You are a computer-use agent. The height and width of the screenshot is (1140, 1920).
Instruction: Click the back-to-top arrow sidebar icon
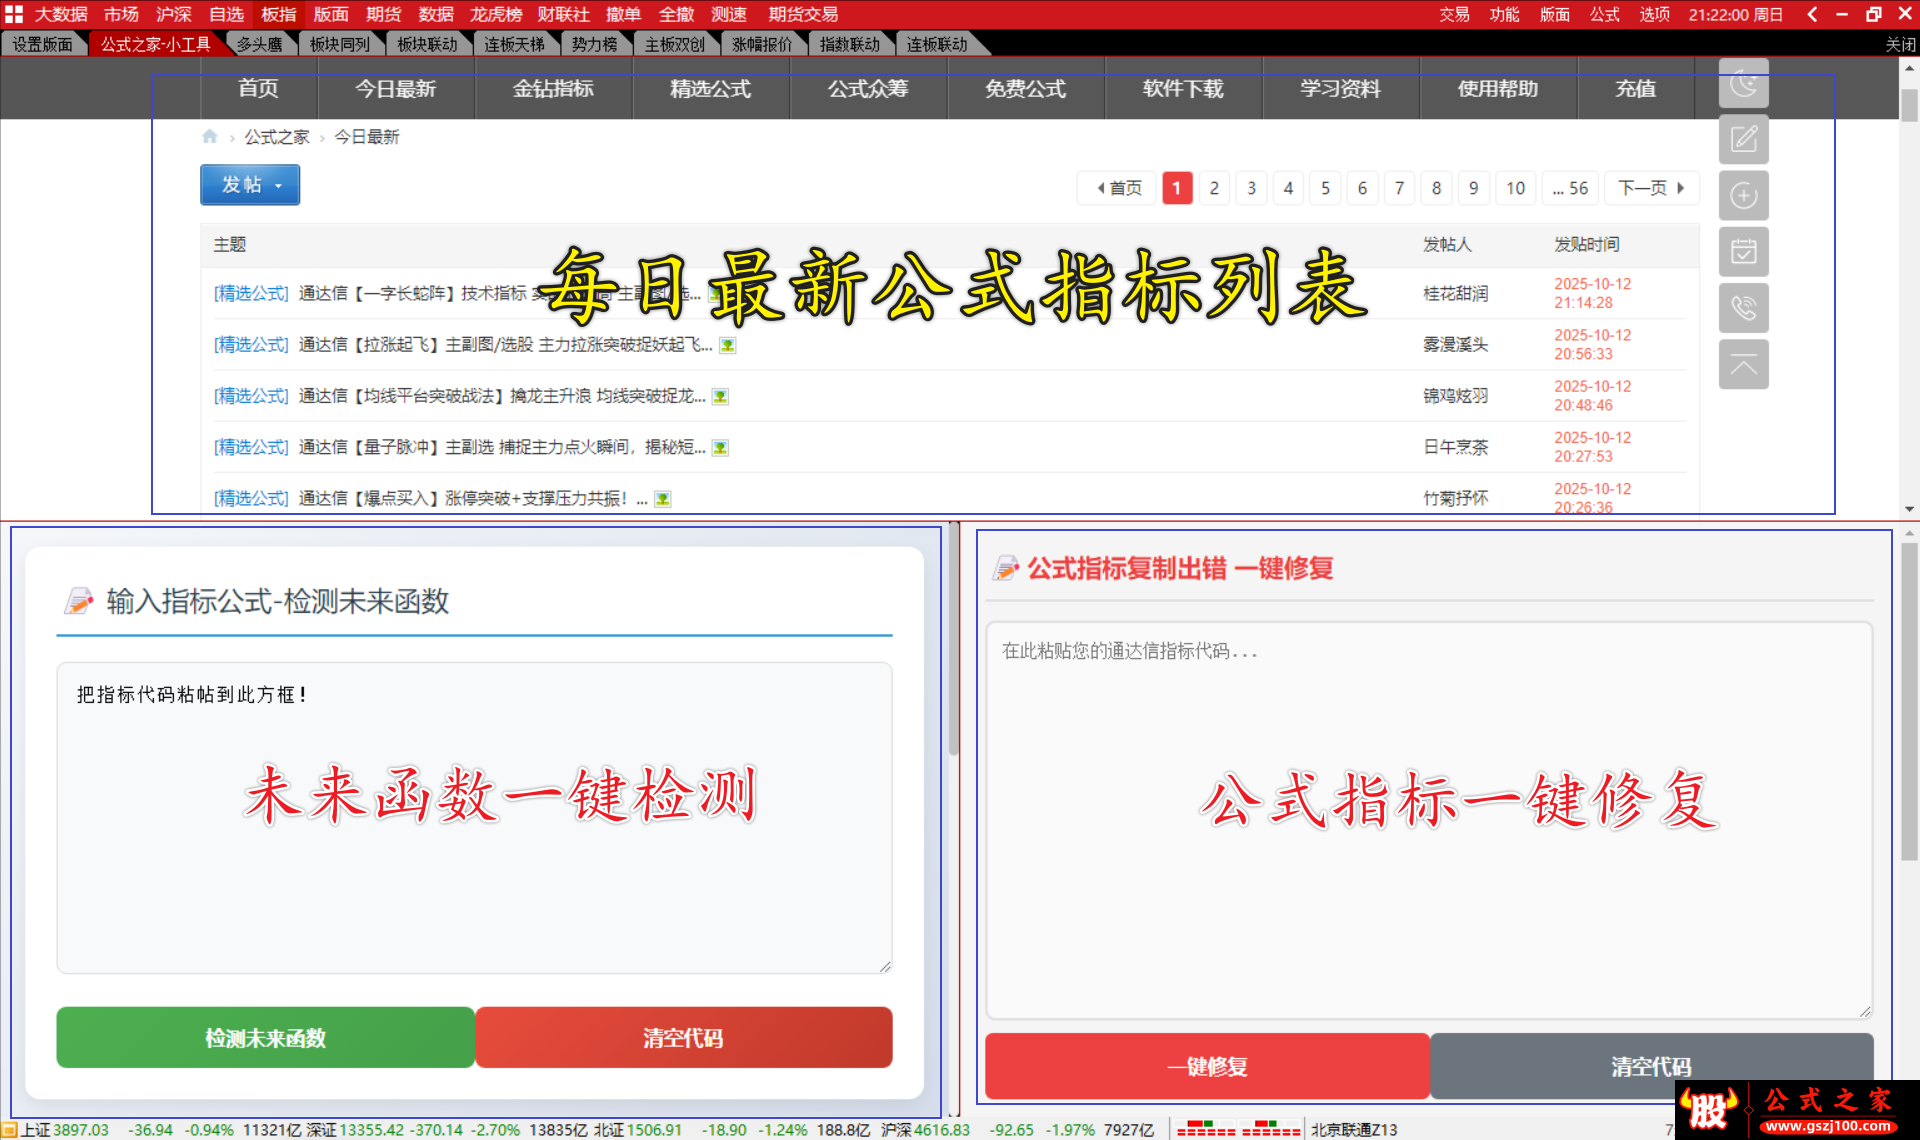(x=1743, y=364)
